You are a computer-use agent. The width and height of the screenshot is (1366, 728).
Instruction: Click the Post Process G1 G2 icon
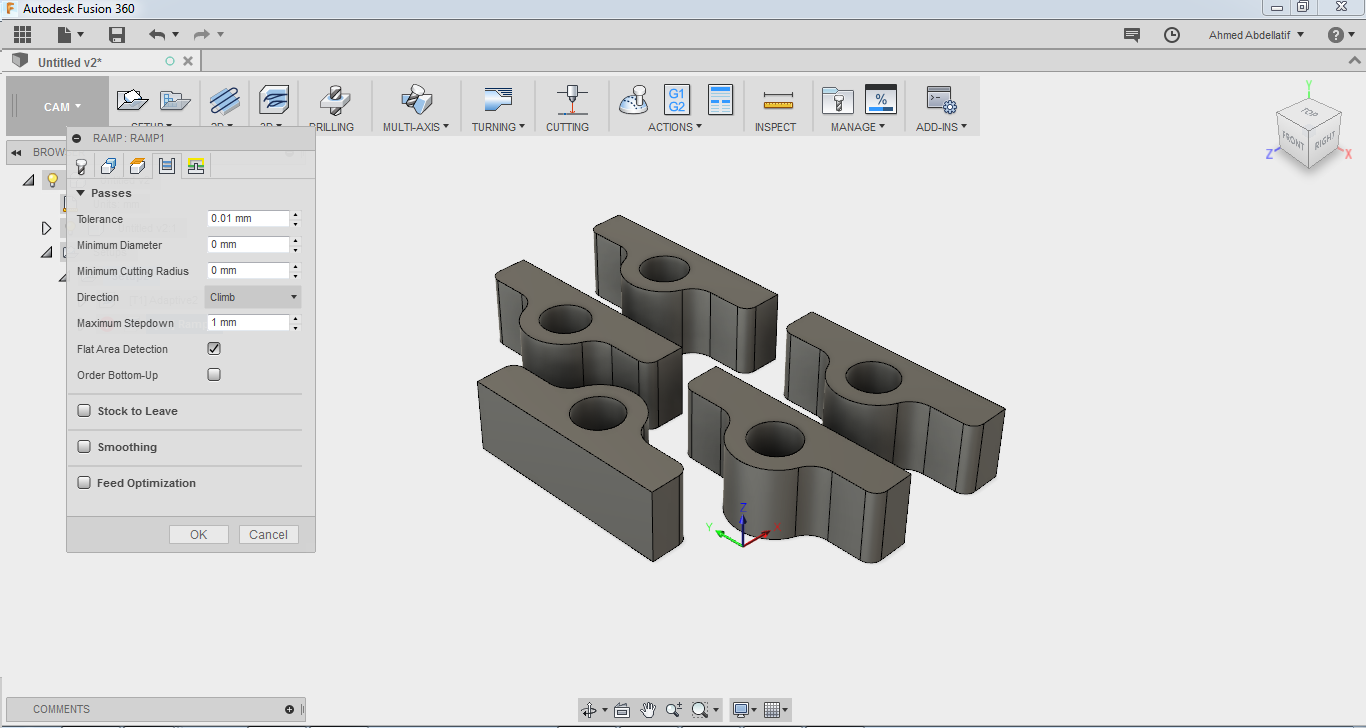(677, 99)
